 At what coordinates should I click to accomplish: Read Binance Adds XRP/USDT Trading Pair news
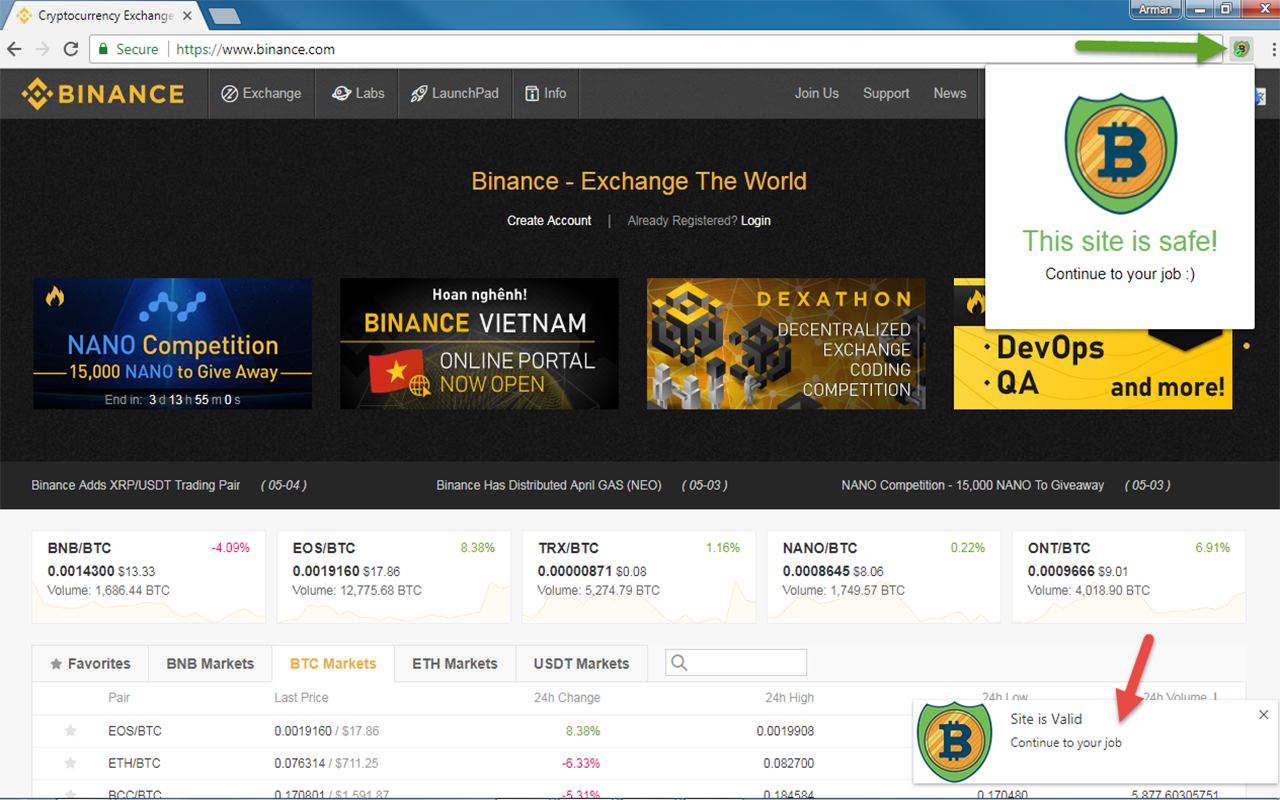tap(136, 485)
